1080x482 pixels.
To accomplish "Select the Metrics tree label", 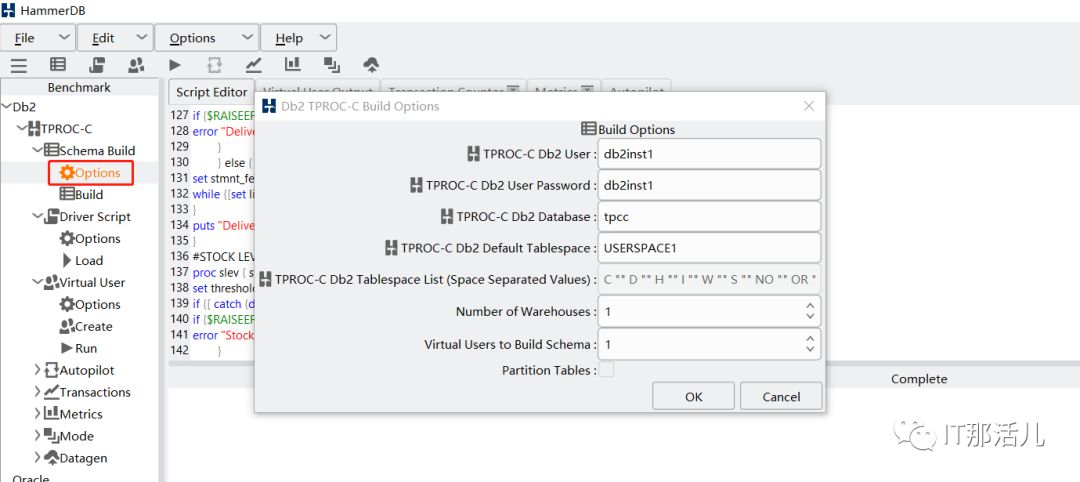I will [81, 415].
